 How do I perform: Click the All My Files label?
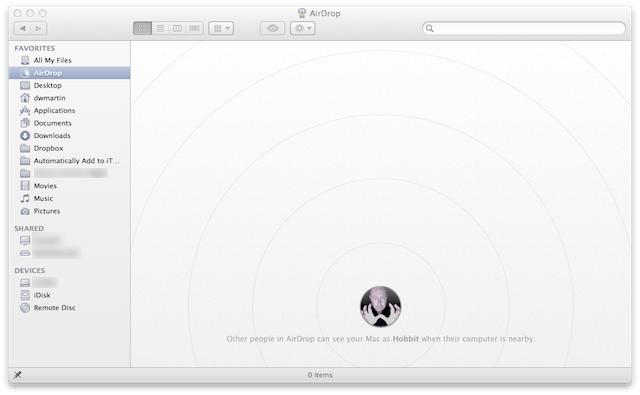(x=53, y=60)
